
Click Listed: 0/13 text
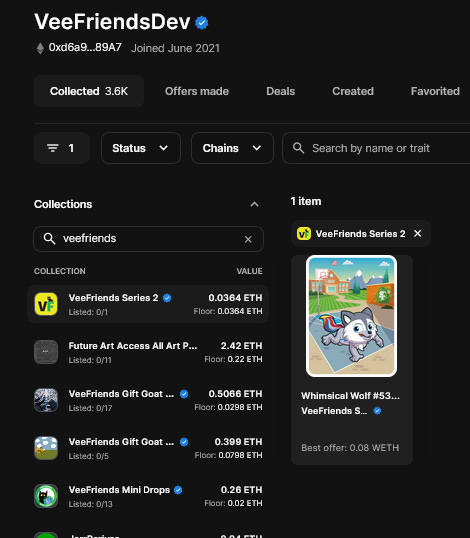(x=91, y=504)
